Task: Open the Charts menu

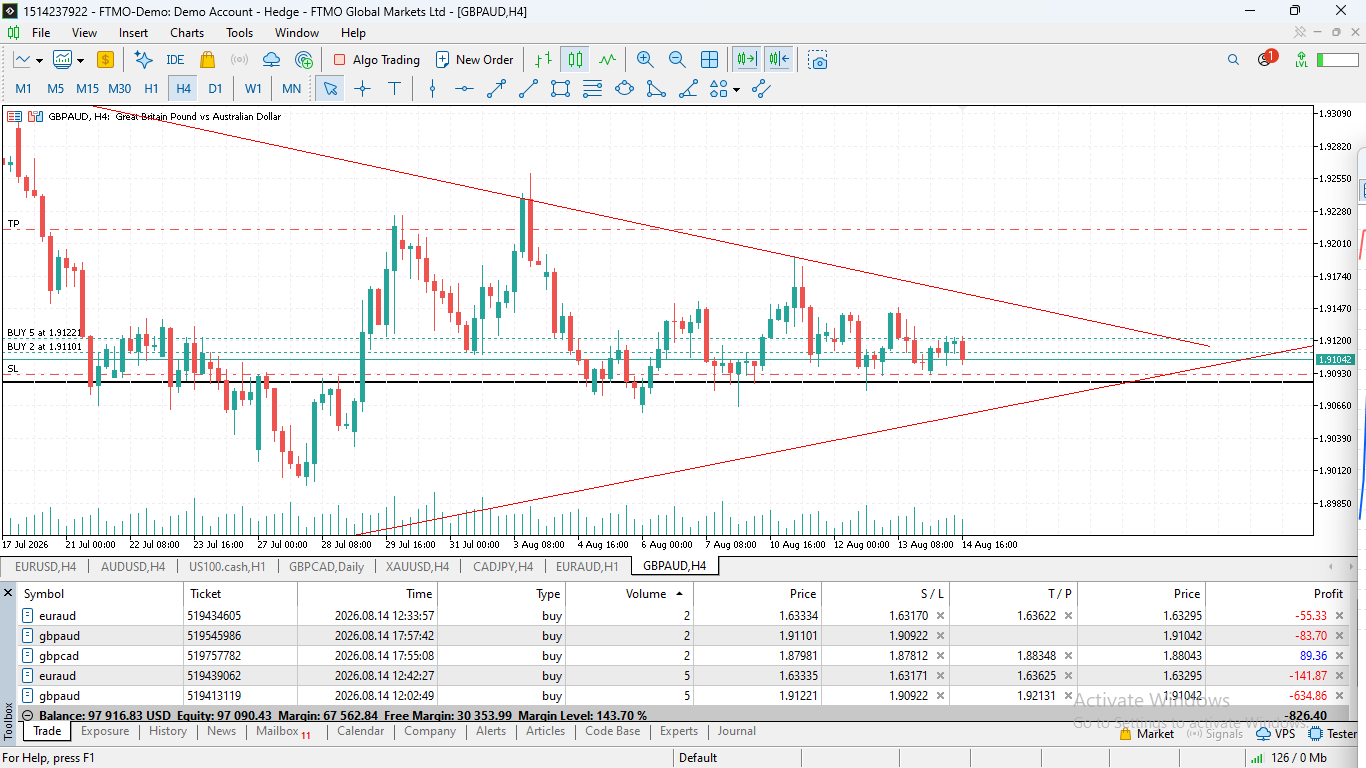Action: tap(187, 33)
